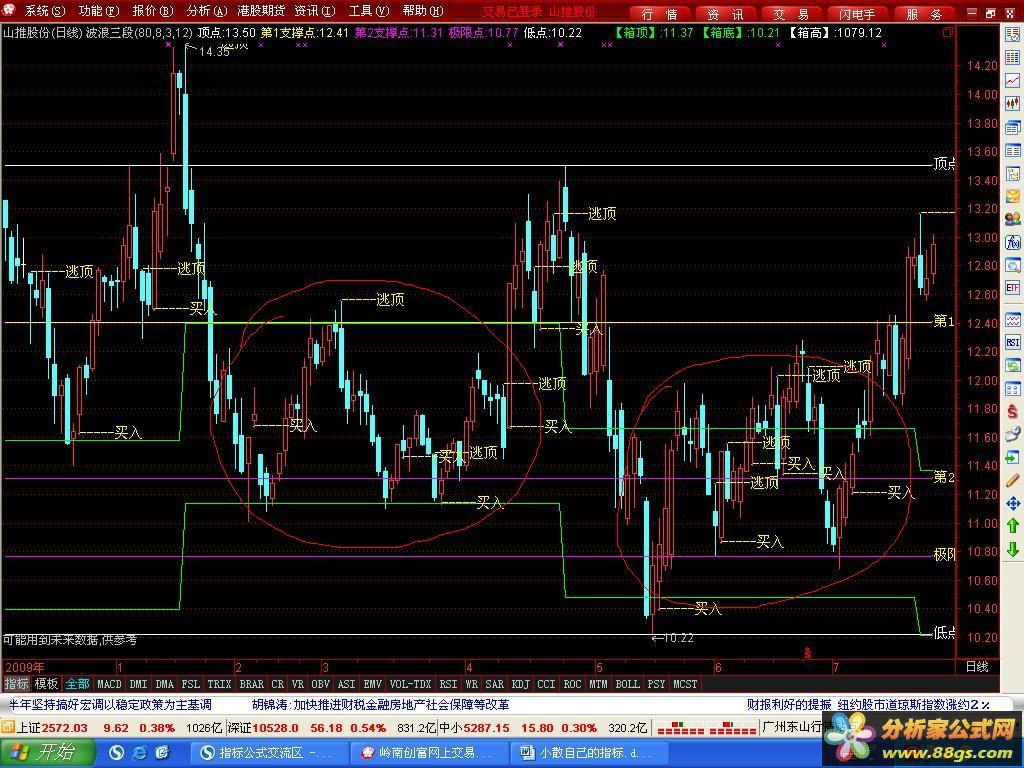Click the RSI indicator sidebar icon

1012,343
